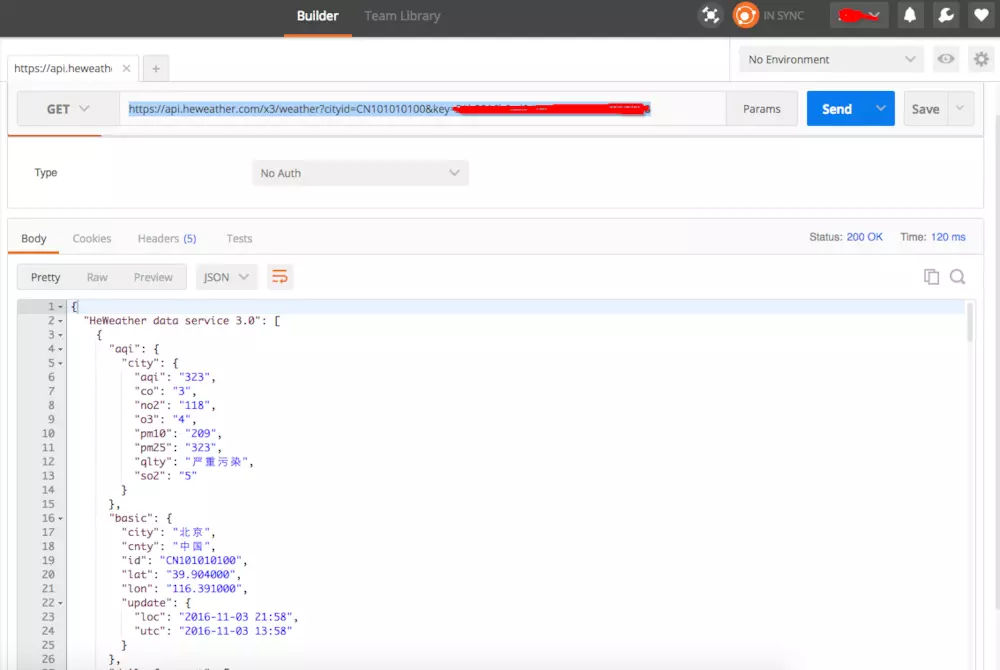This screenshot has width=1000, height=670.
Task: Click the "pm25": "323" line
Action: 178,448
